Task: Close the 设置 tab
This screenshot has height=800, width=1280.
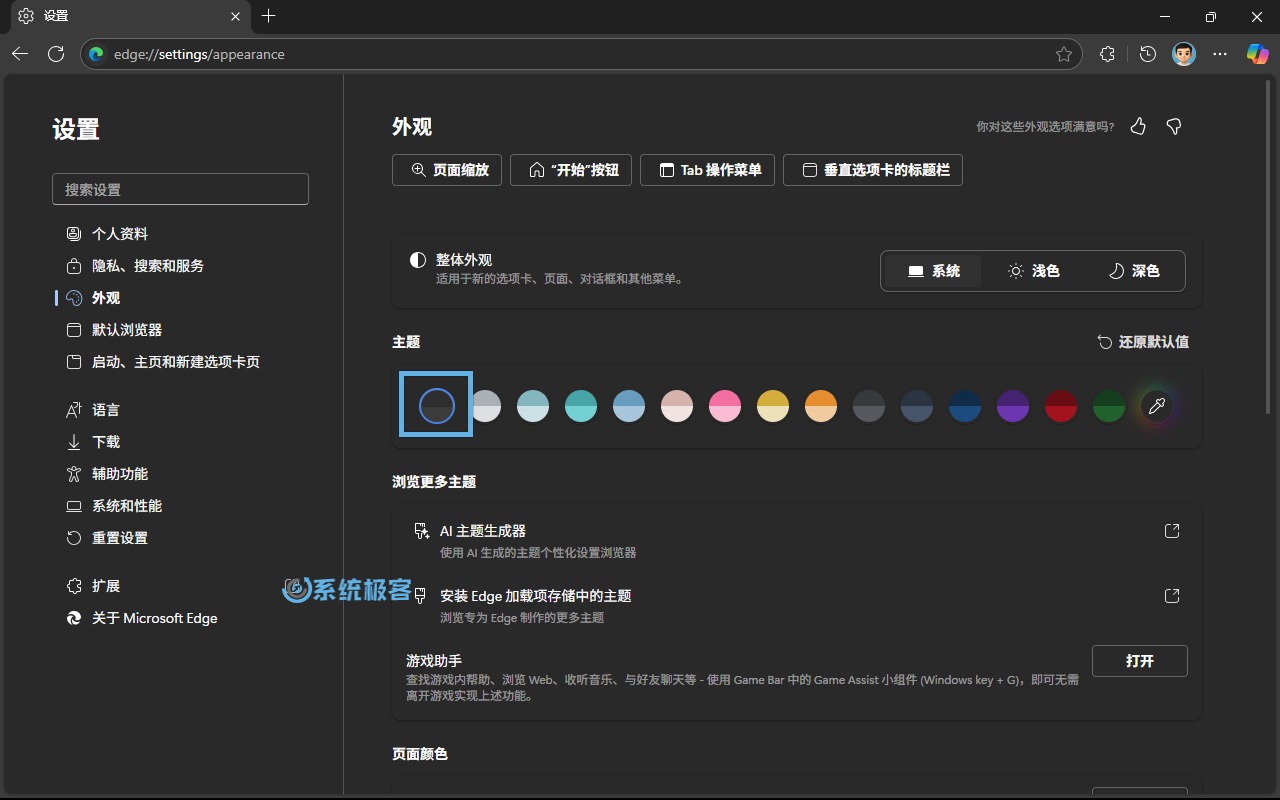Action: pyautogui.click(x=235, y=16)
